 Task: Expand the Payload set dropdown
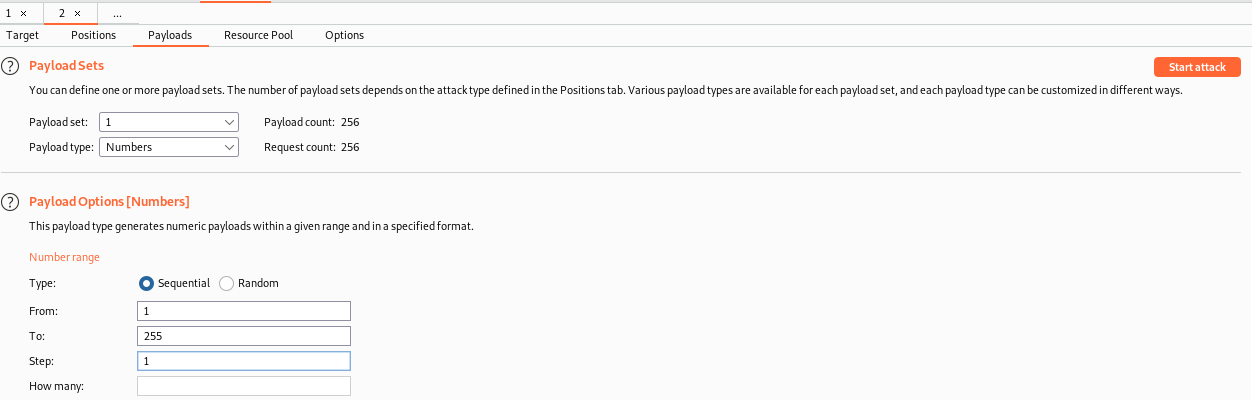(169, 122)
